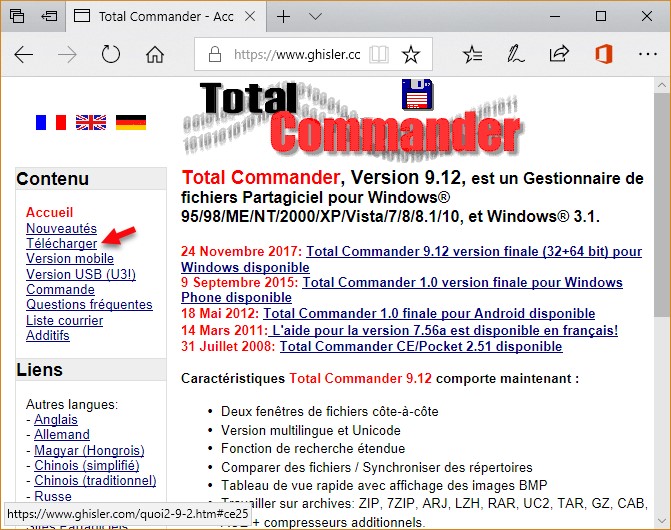This screenshot has height=530, width=671.
Task: Expand tab previews chevron
Action: click(x=315, y=17)
